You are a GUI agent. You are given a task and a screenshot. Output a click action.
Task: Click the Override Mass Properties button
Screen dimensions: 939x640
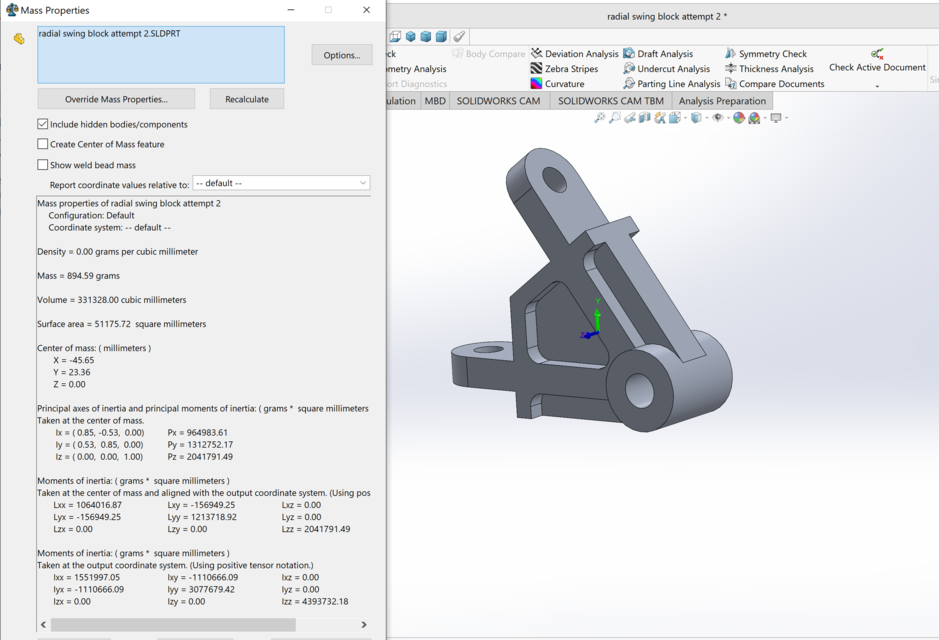115,99
